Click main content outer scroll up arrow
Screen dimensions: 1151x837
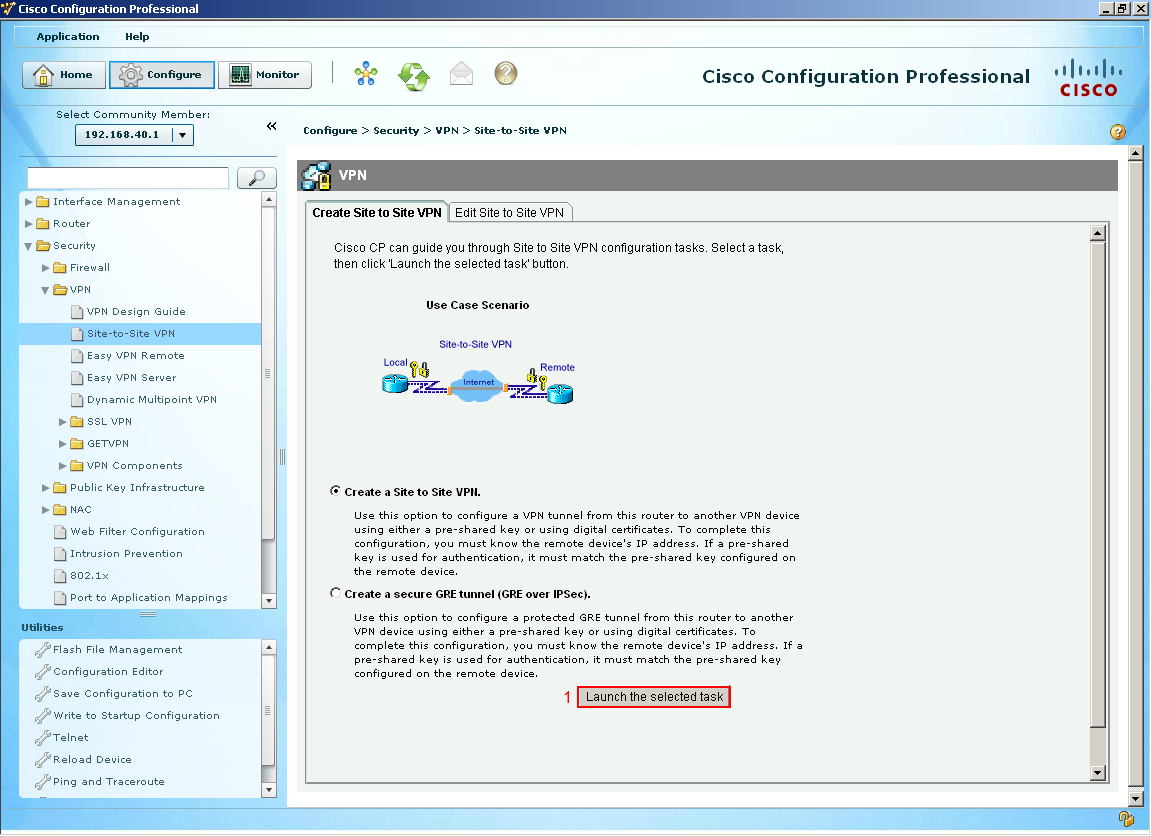coord(1136,153)
